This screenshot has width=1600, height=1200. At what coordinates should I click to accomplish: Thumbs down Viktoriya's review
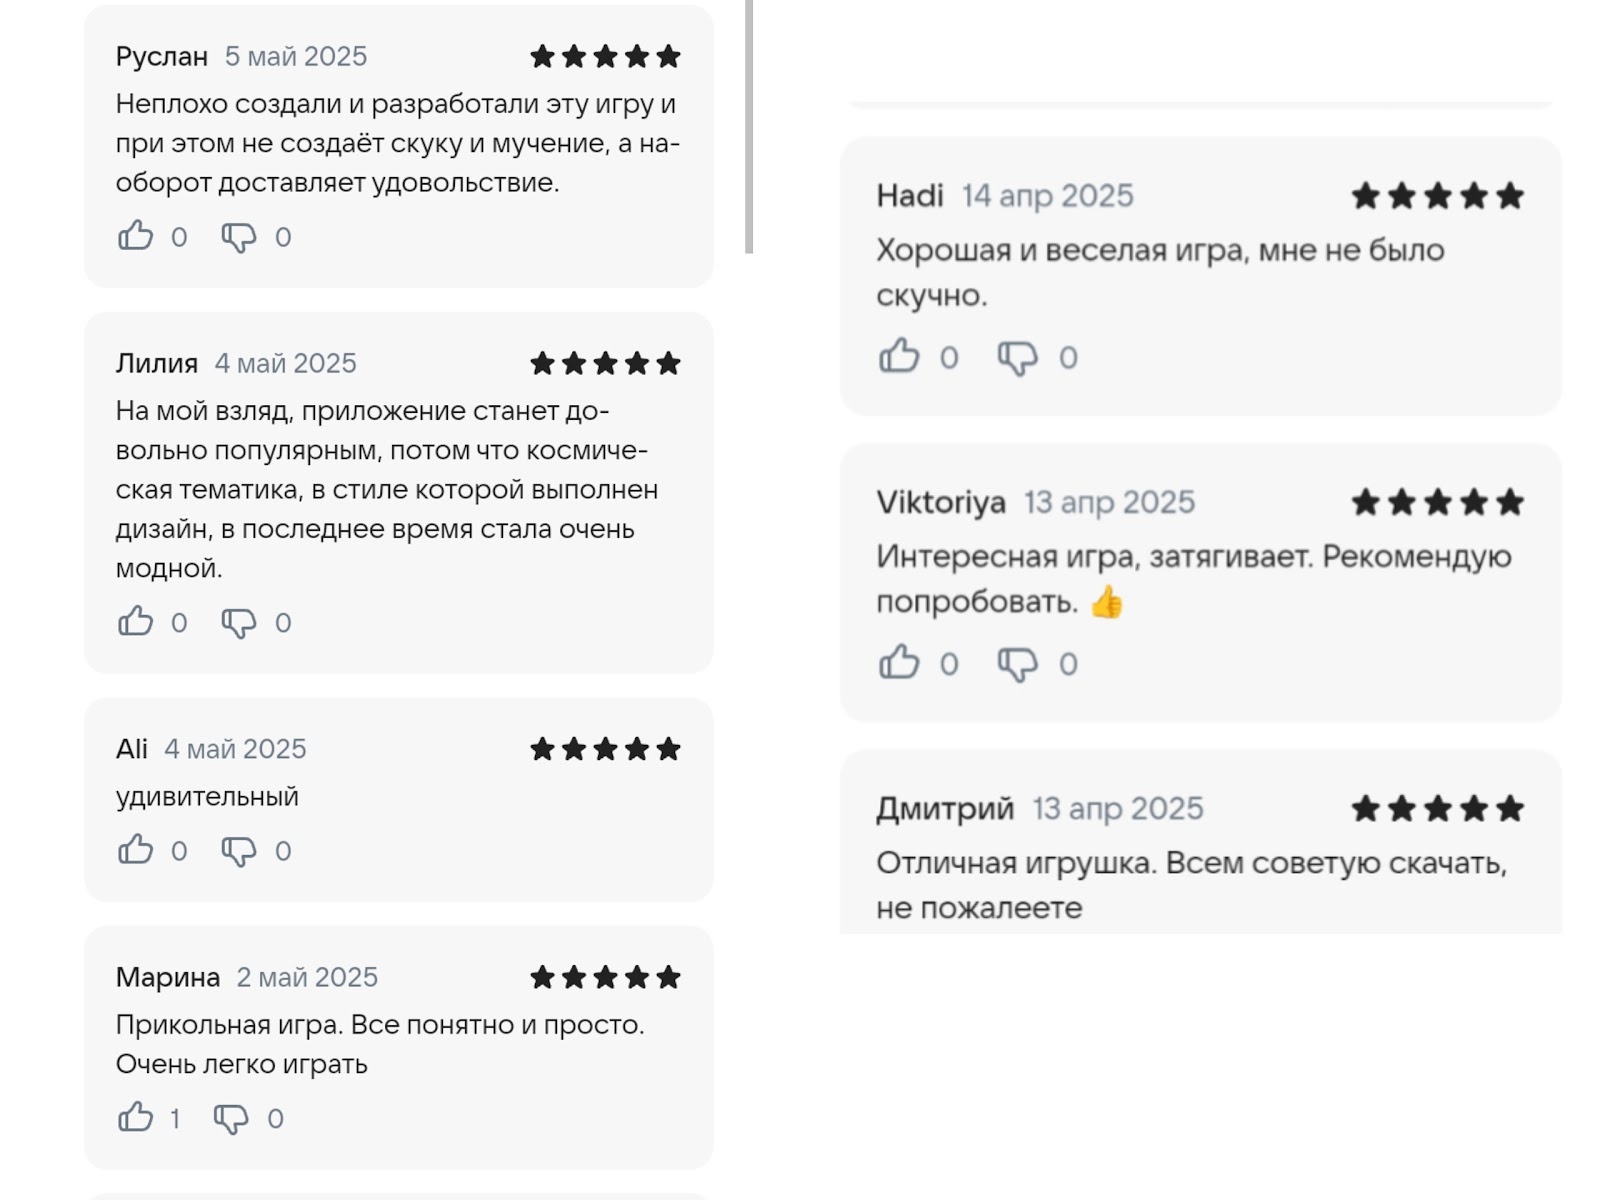(1018, 664)
